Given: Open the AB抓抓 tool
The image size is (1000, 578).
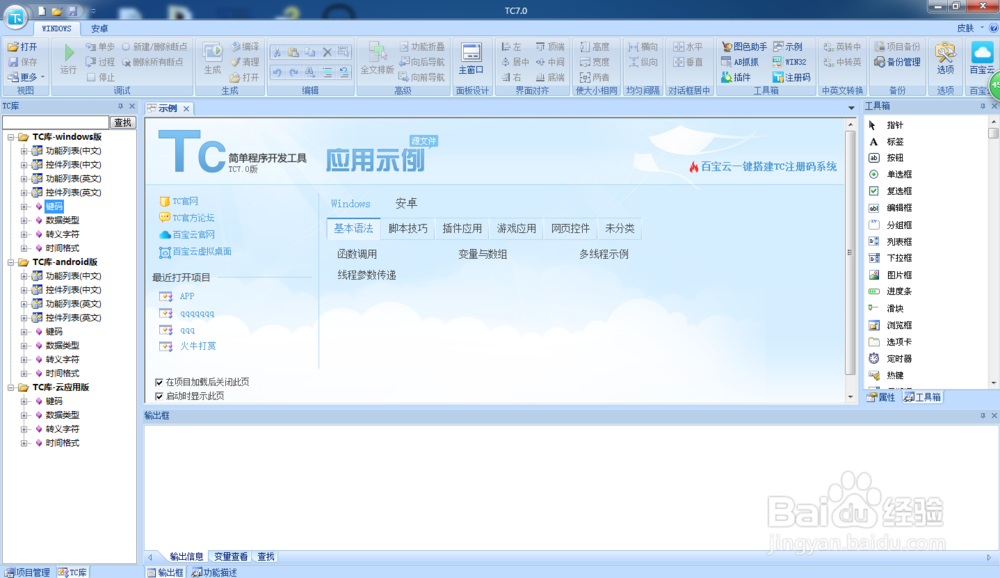Looking at the screenshot, I should [x=740, y=62].
